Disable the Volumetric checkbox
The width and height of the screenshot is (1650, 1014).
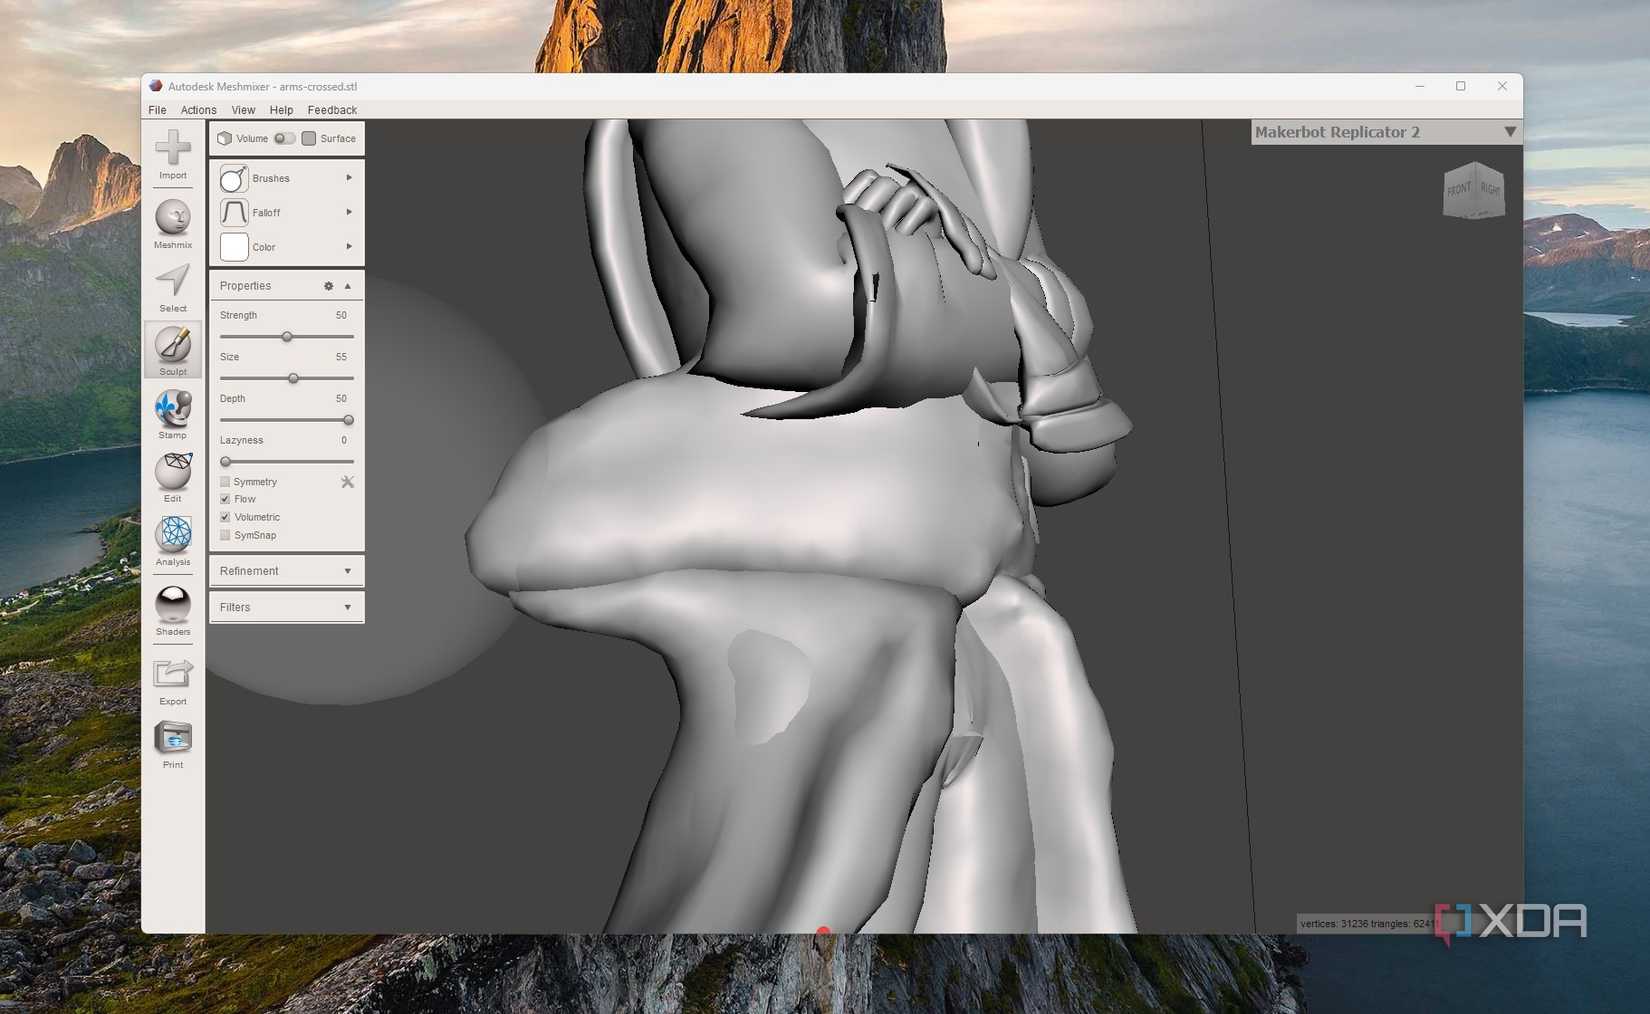coord(225,517)
